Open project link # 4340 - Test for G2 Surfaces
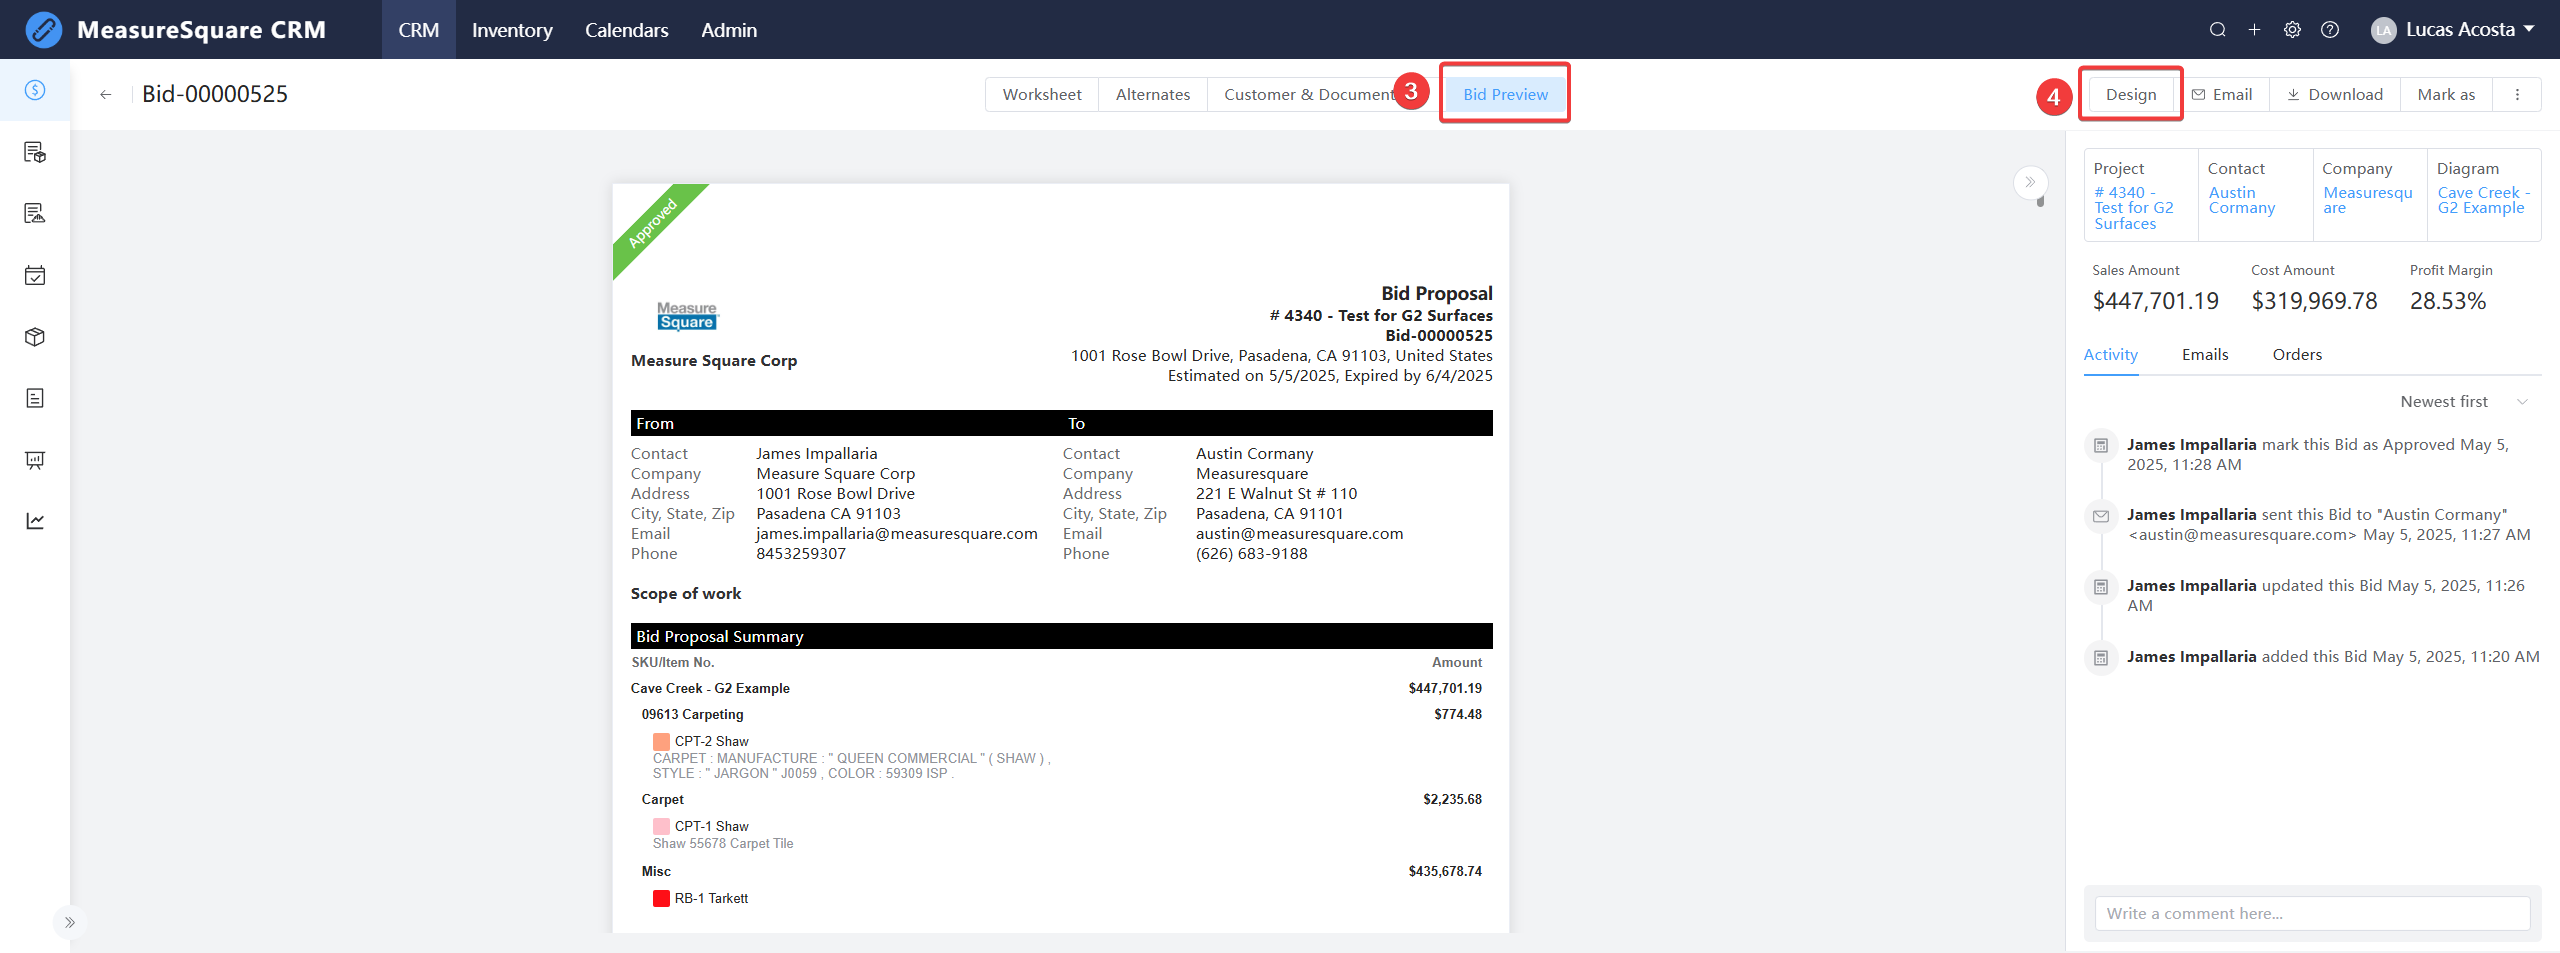Image resolution: width=2560 pixels, height=953 pixels. pyautogui.click(x=2134, y=208)
